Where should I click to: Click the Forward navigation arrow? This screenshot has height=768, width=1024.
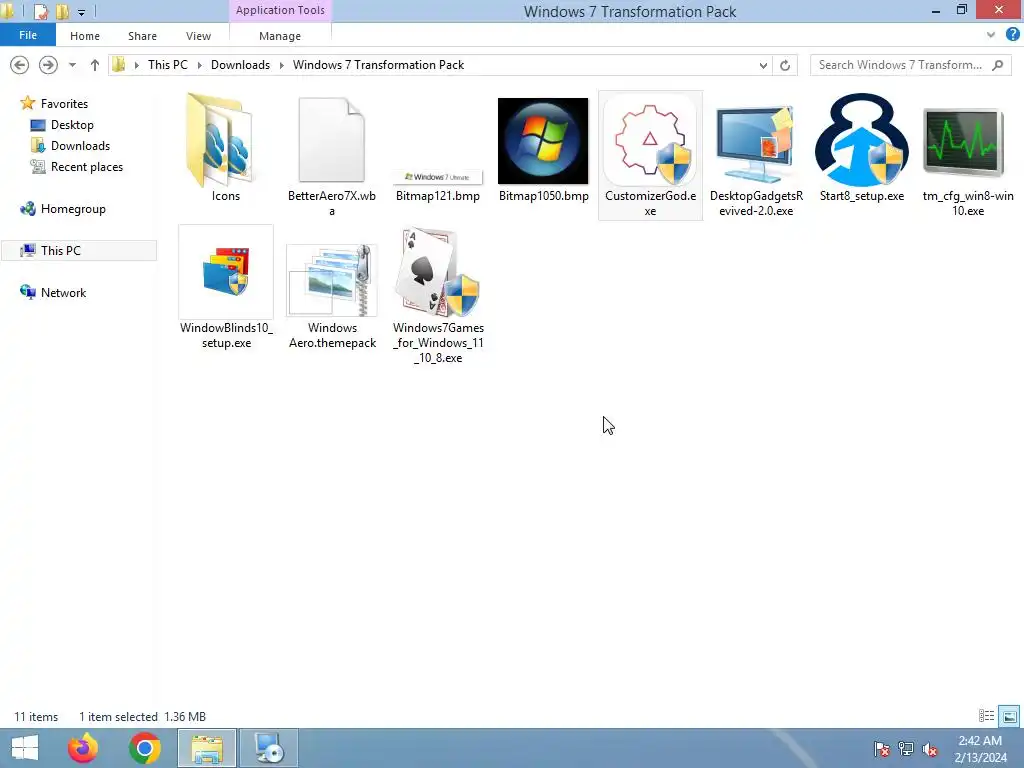pyautogui.click(x=48, y=65)
